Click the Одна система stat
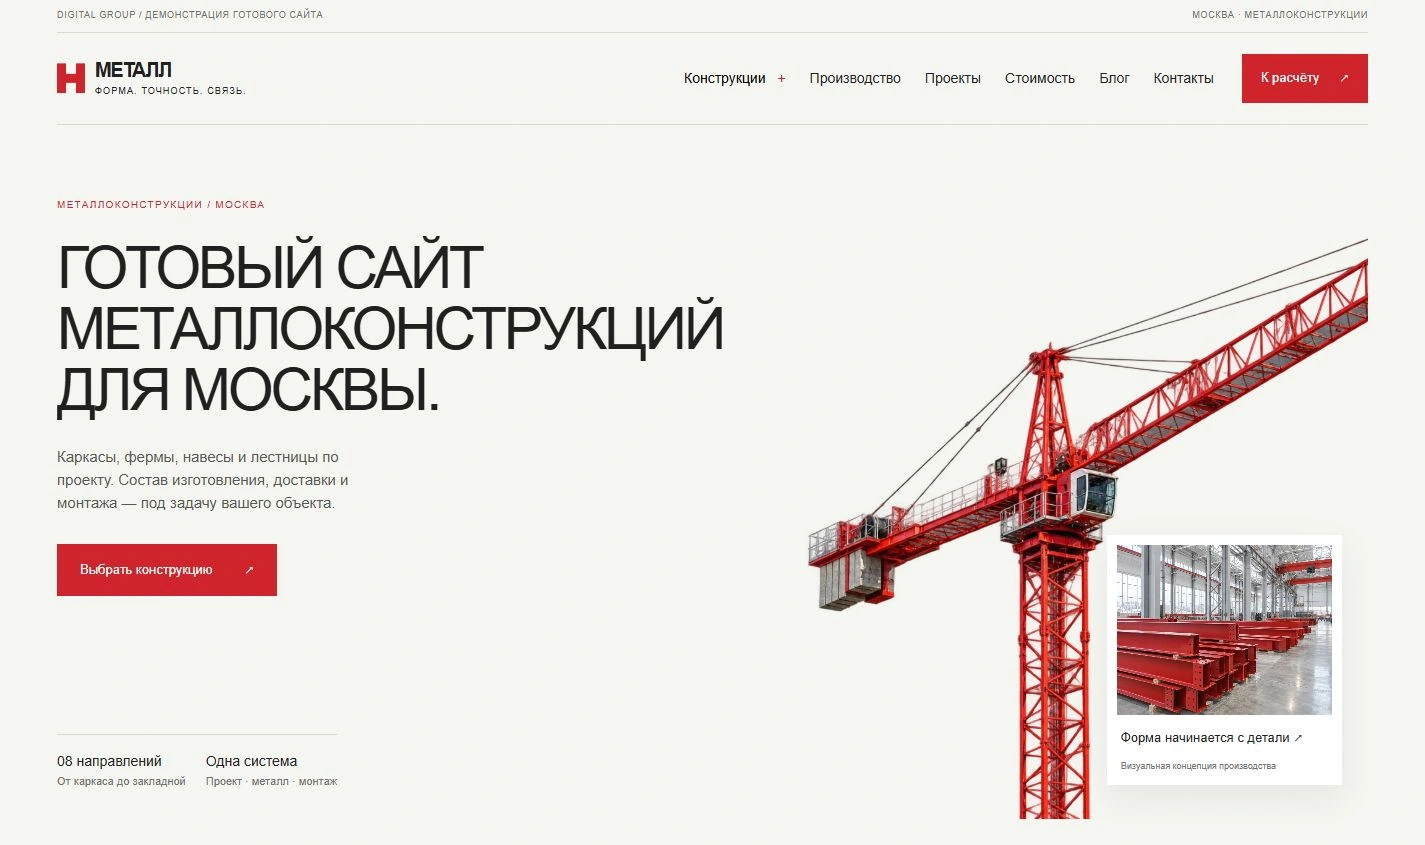 (251, 761)
